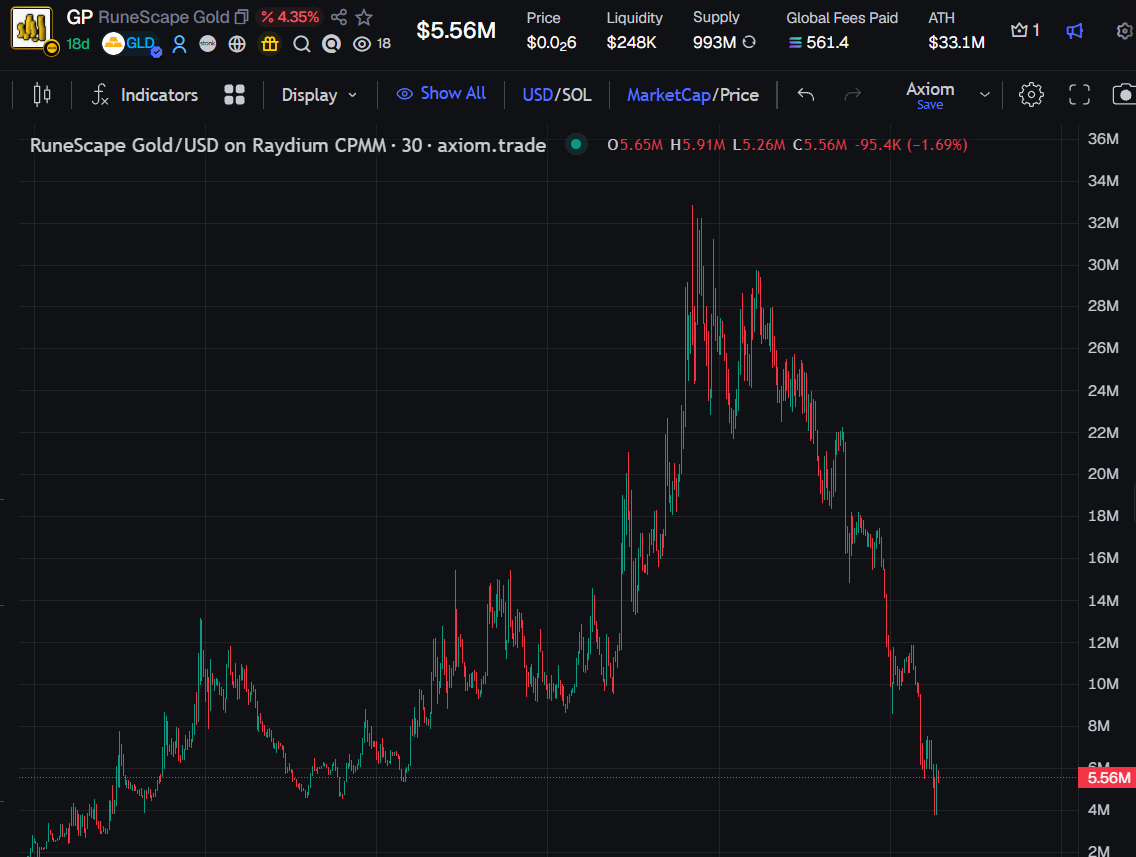1136x857 pixels.
Task: Open the share icon beside 4.35%
Action: pos(338,17)
